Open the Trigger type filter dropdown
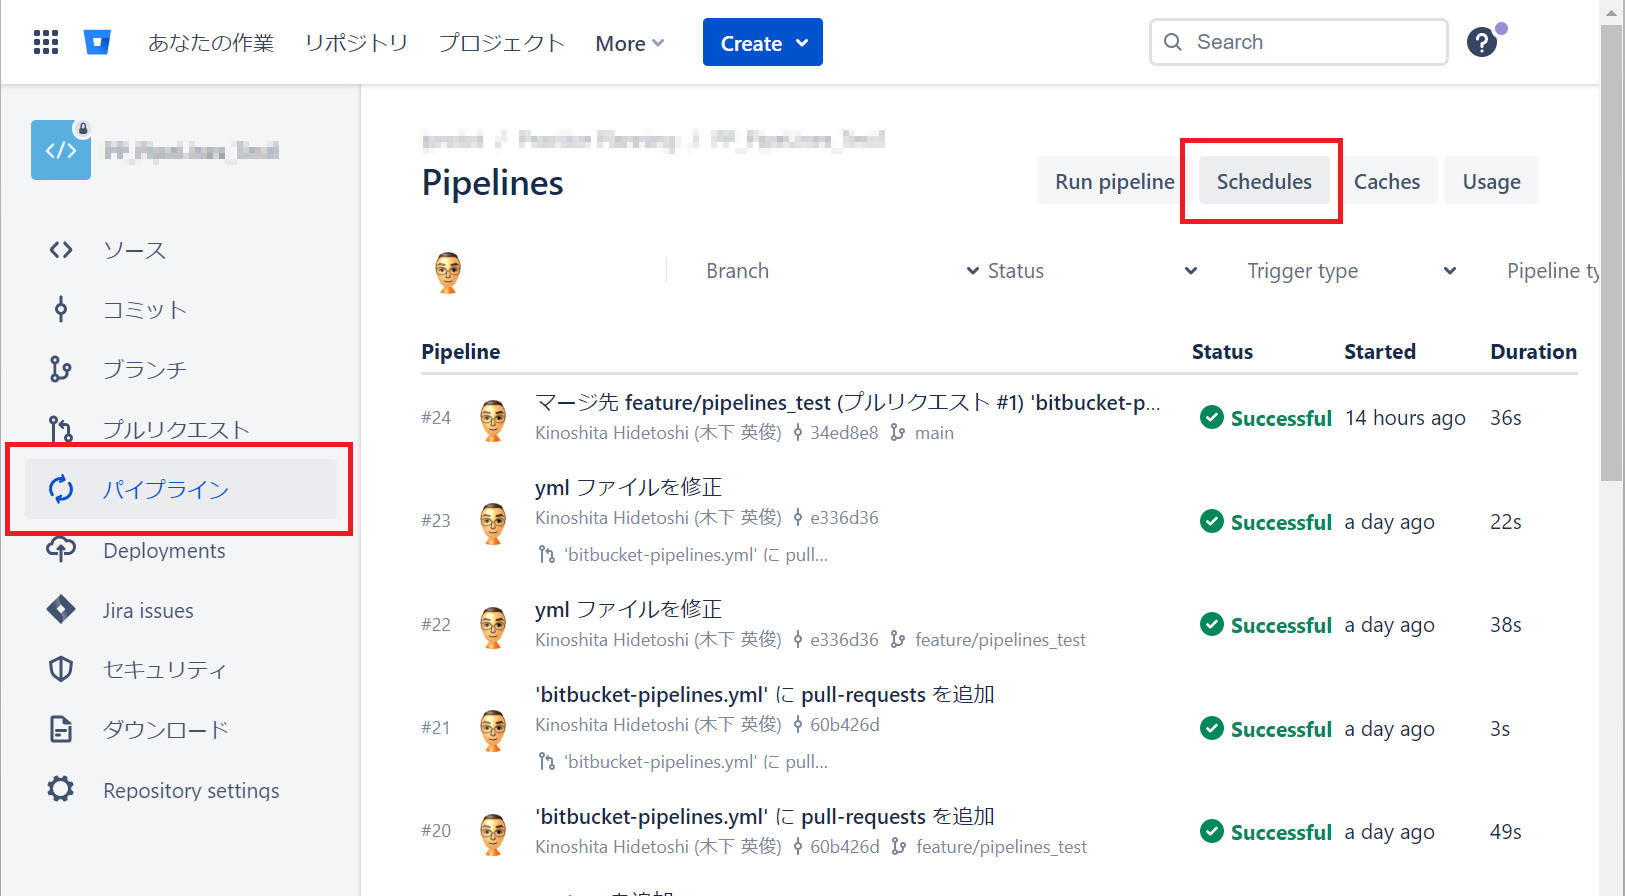This screenshot has height=896, width=1625. tap(1352, 271)
